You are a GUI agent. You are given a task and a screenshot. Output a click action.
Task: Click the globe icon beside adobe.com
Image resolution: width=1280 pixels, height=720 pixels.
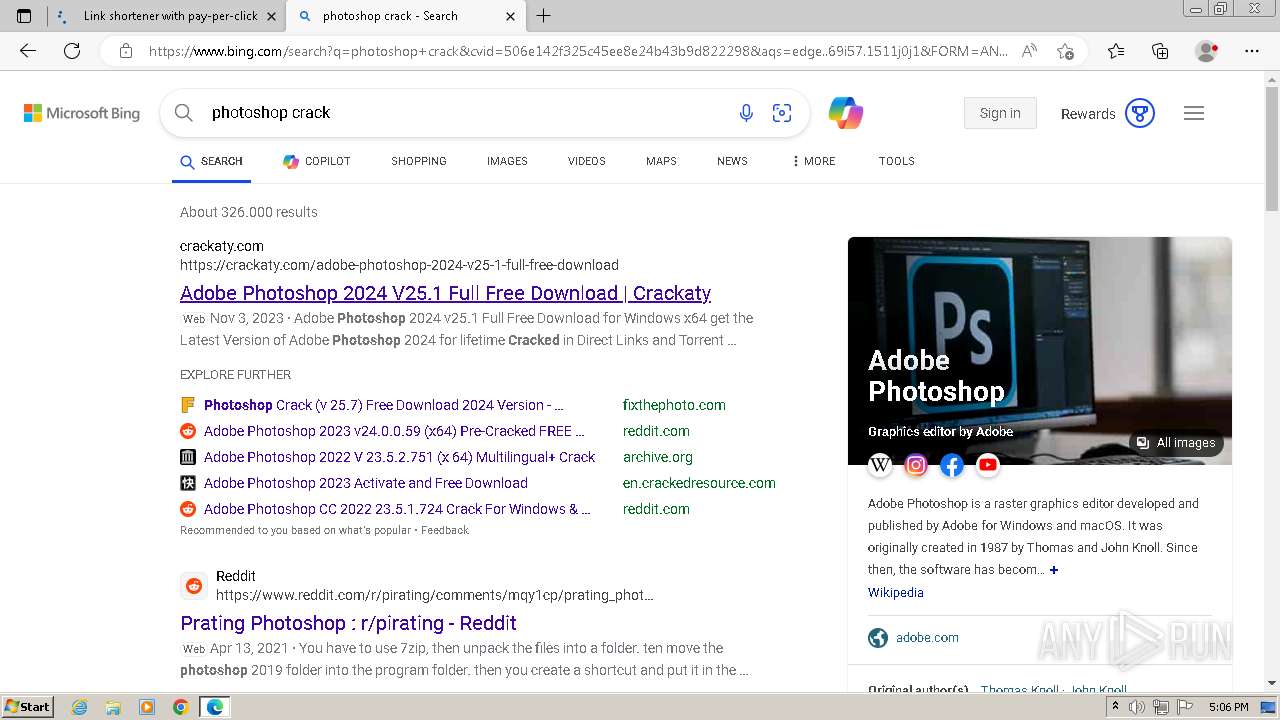[878, 638]
